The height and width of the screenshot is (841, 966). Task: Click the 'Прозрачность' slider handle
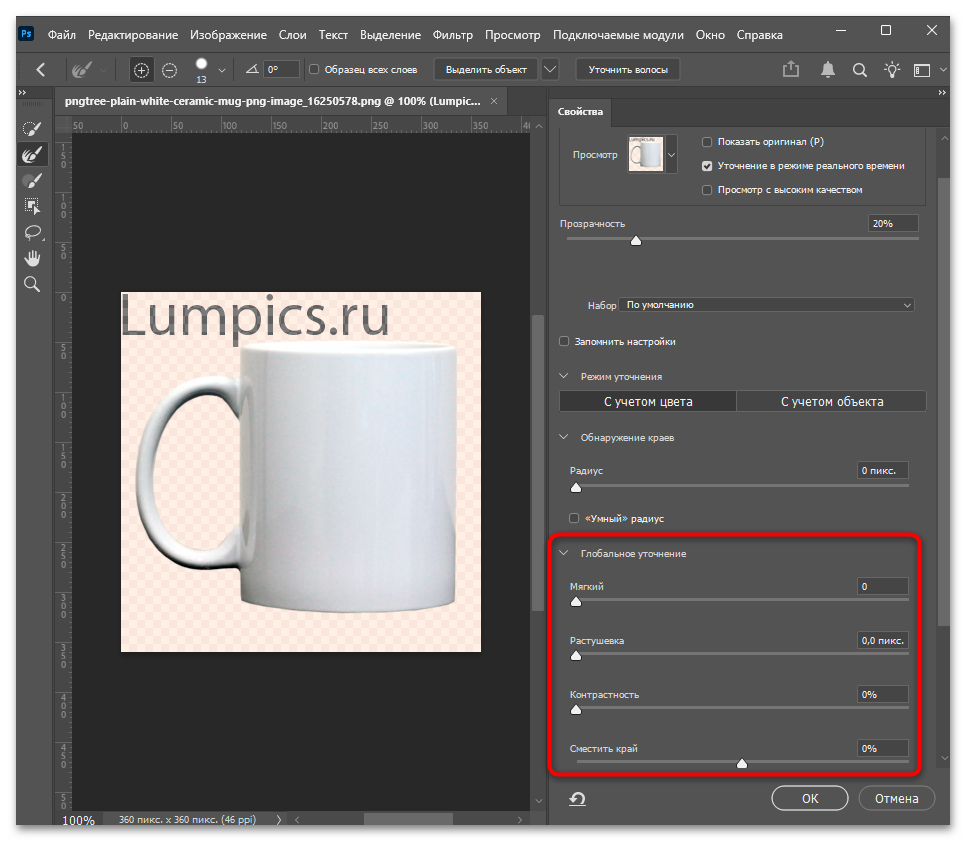coord(636,241)
